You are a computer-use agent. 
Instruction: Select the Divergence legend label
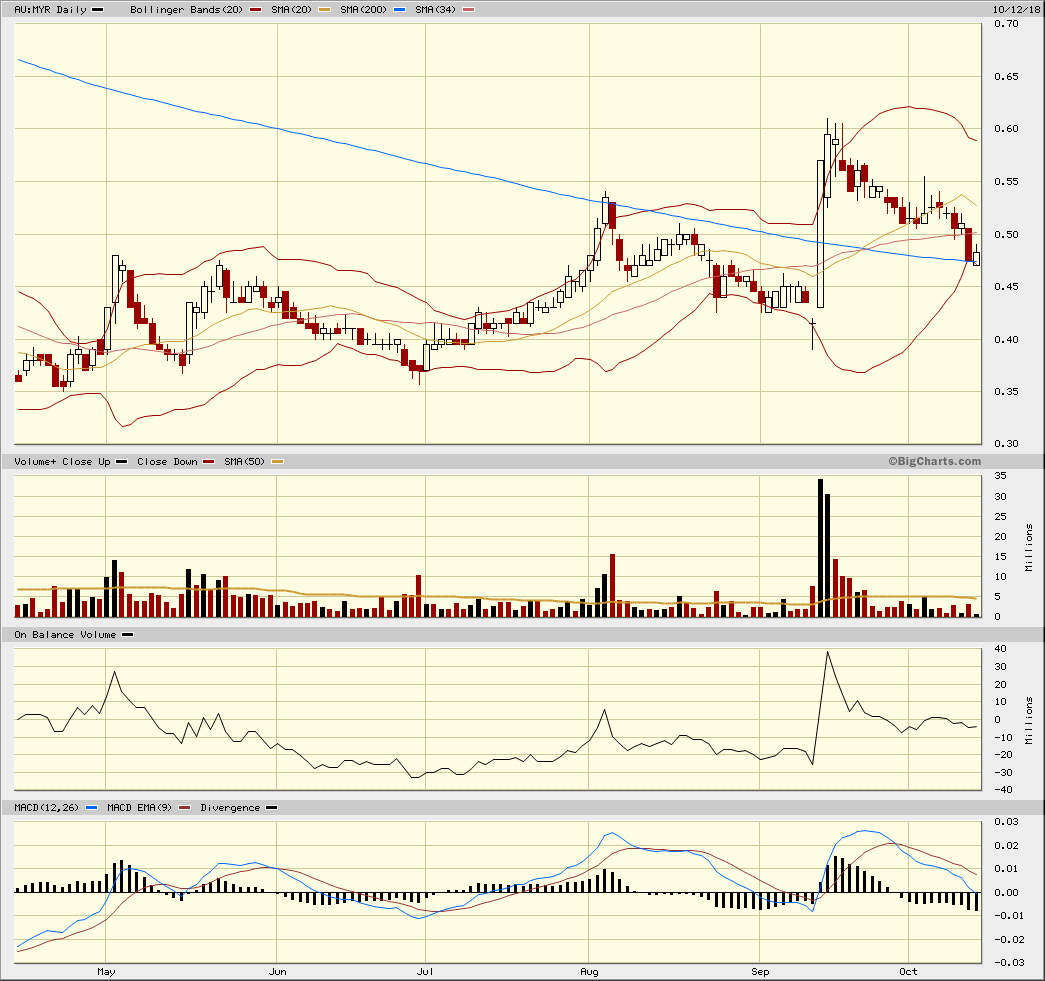[230, 807]
